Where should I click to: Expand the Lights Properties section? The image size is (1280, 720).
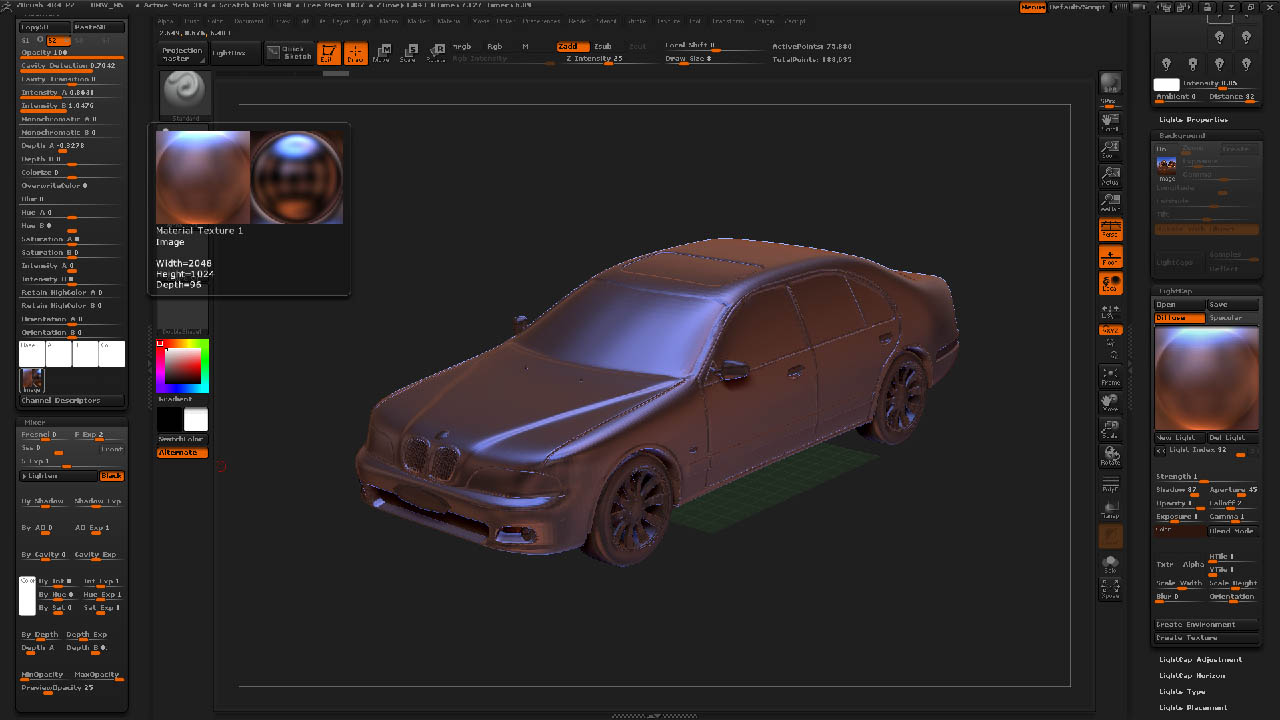1193,119
